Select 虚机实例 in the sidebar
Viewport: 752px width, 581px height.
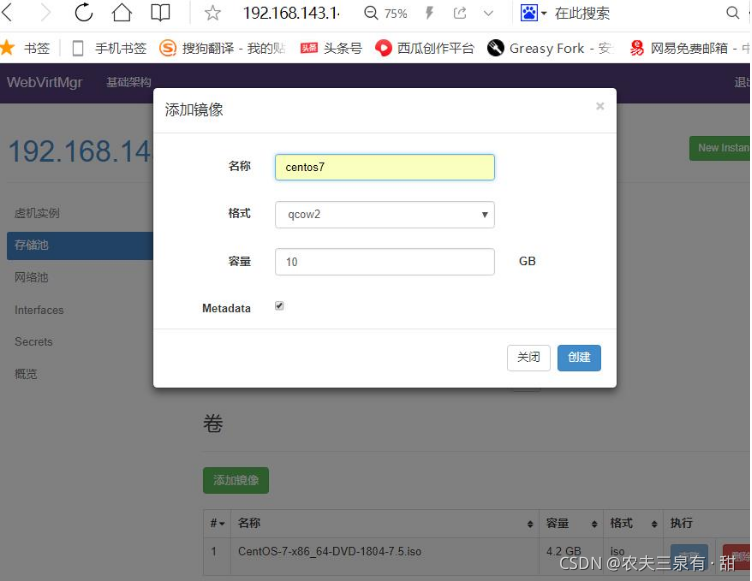[x=37, y=213]
